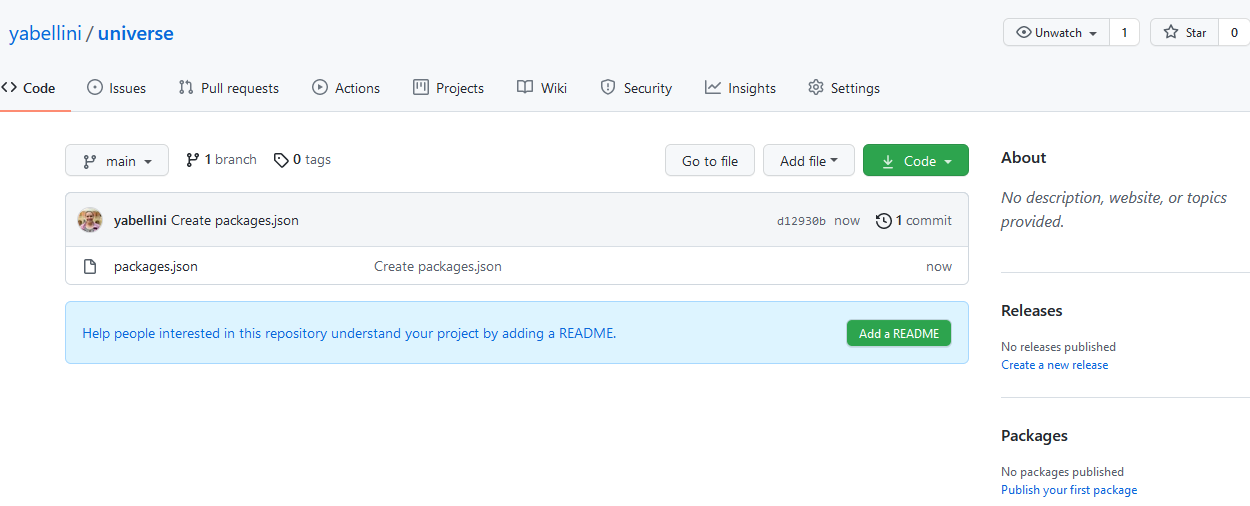This screenshot has height=506, width=1250.
Task: Switch to the Issues tab
Action: (116, 88)
